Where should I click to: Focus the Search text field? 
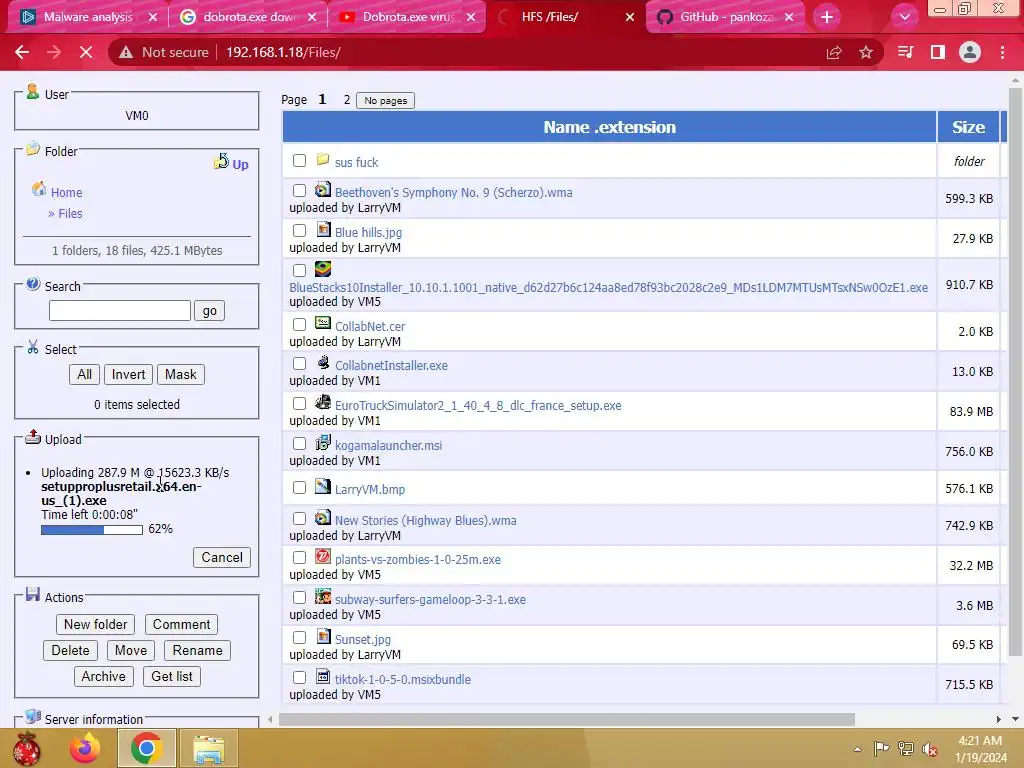coord(120,311)
